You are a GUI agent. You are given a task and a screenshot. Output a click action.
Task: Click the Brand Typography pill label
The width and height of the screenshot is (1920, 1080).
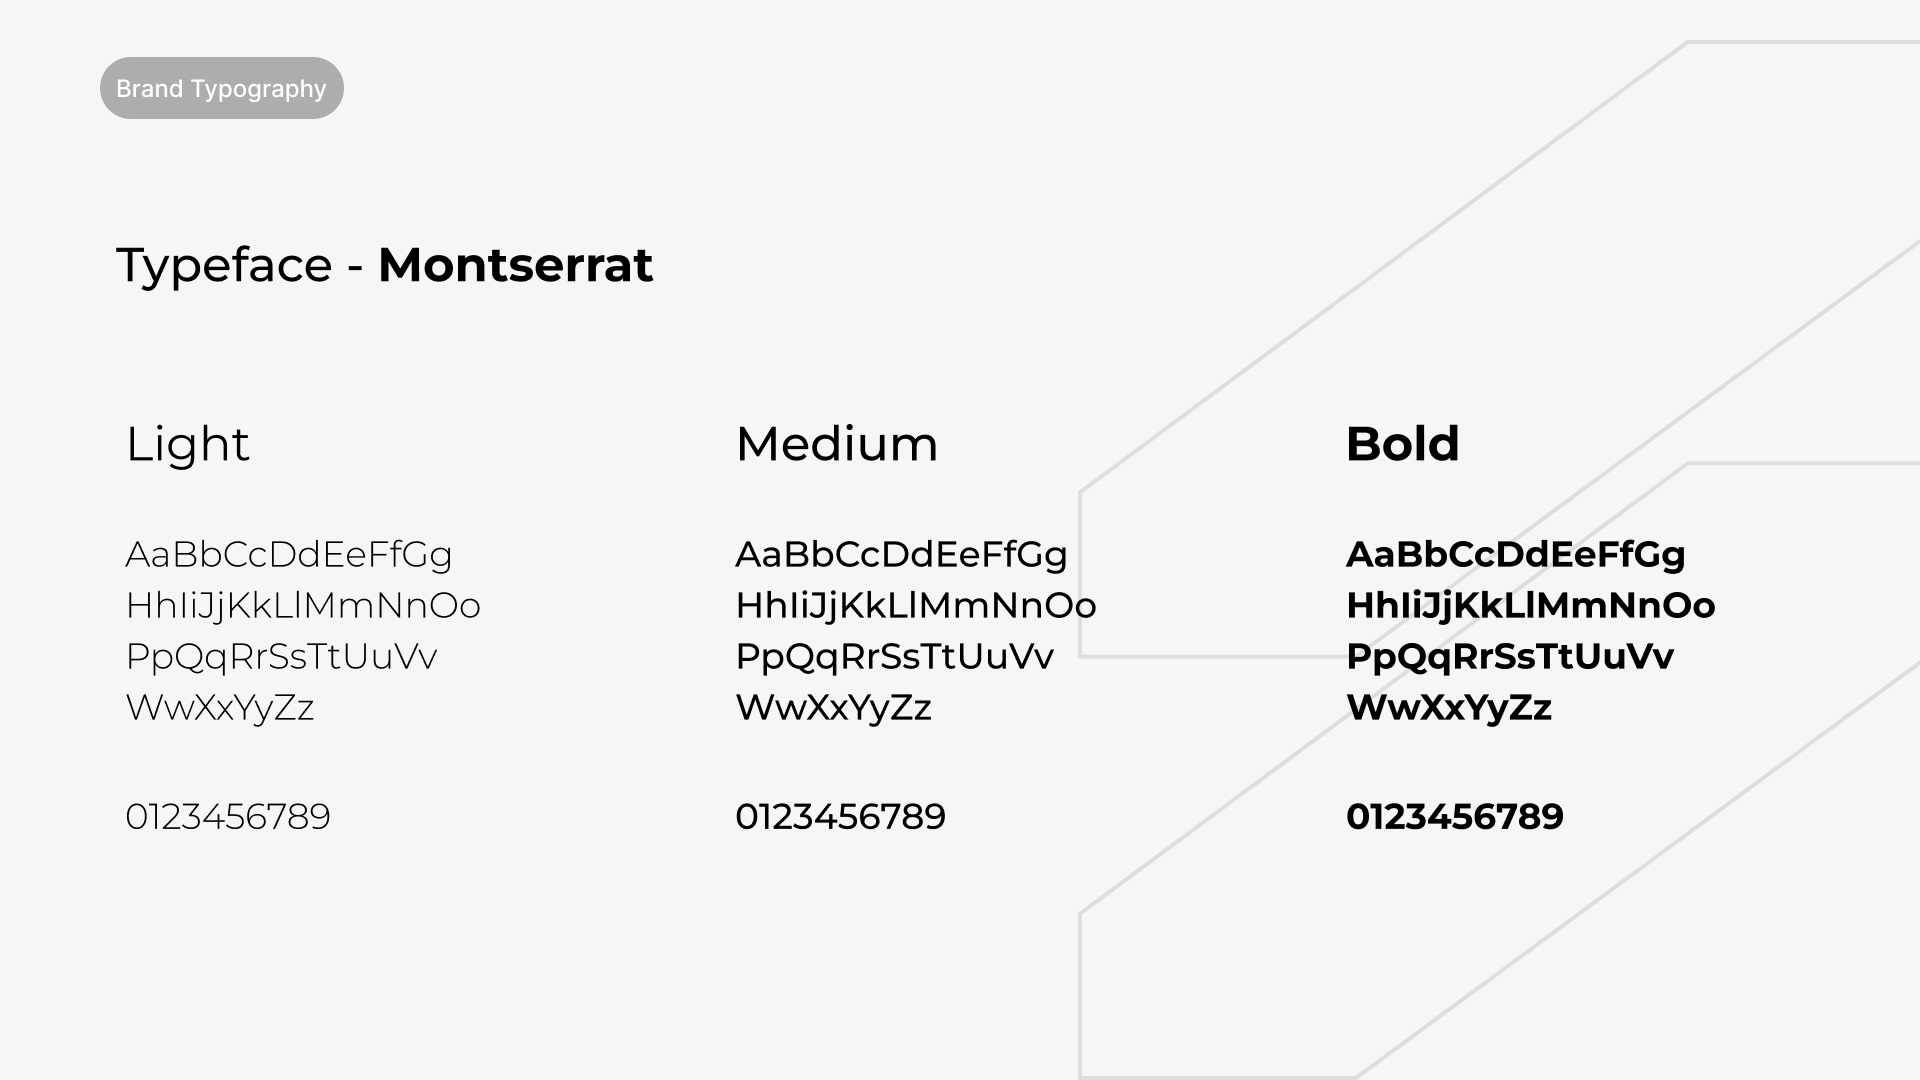221,89
